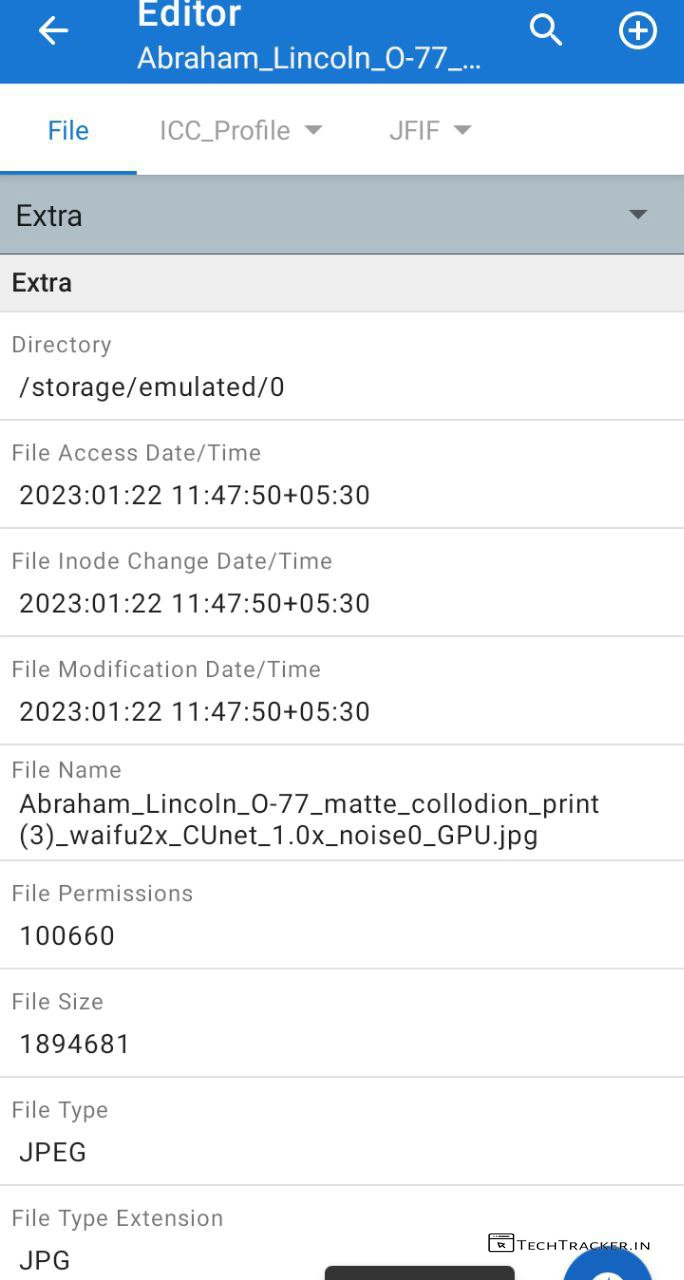The image size is (684, 1280).
Task: Edit the Directory field value
Action: point(152,387)
